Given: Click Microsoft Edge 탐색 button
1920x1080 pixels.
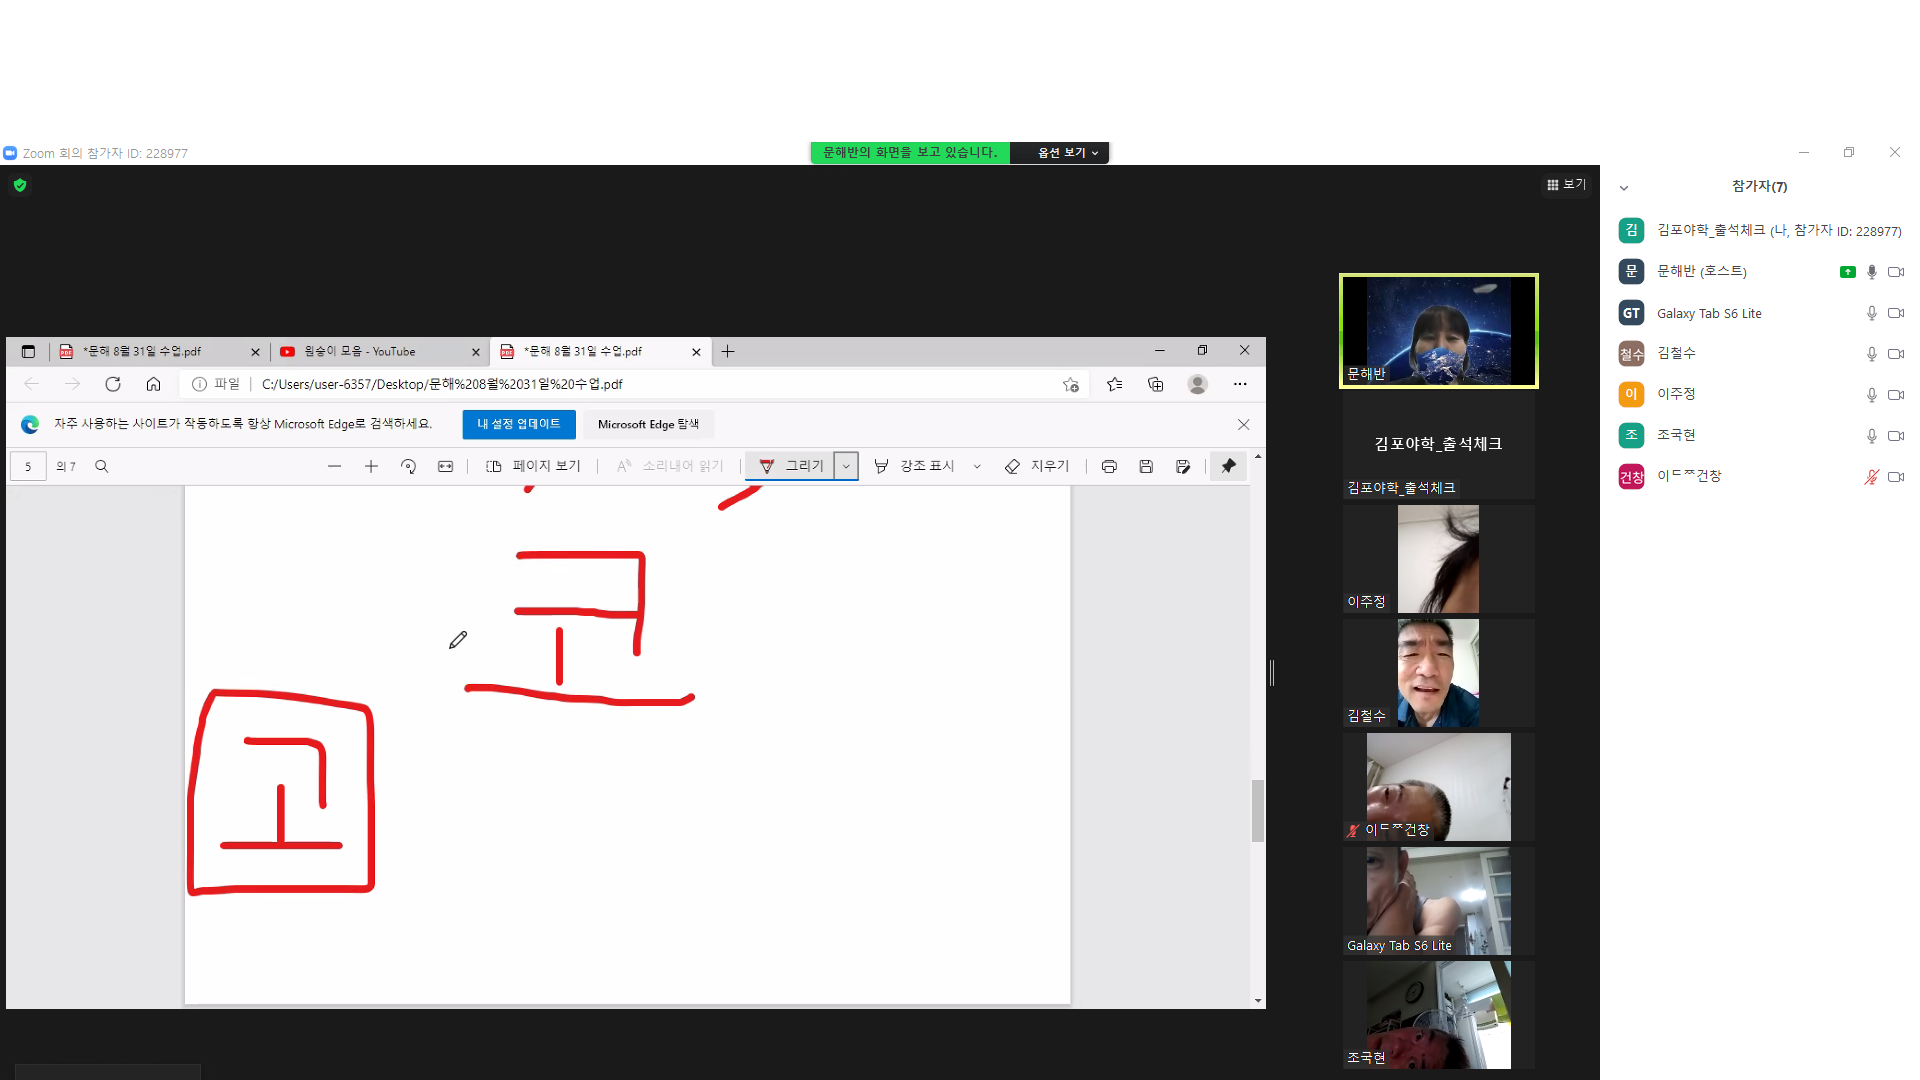Looking at the screenshot, I should (x=648, y=424).
